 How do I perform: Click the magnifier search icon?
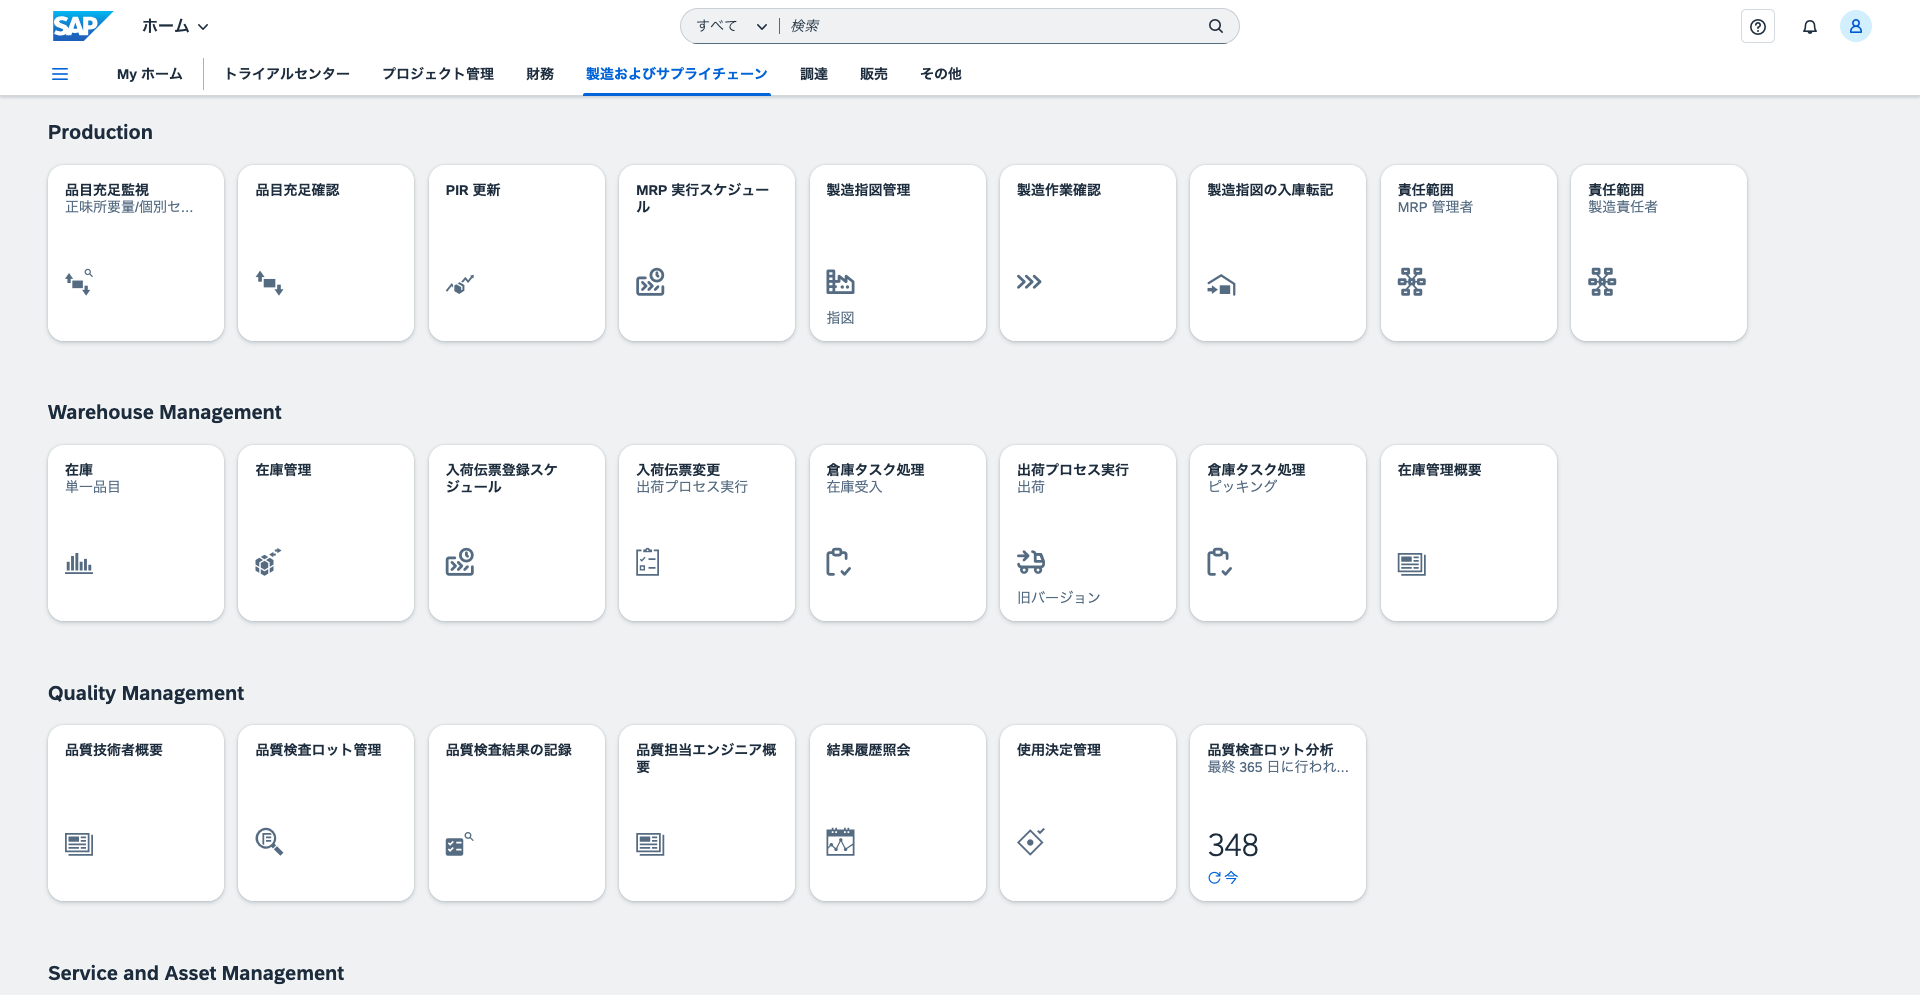tap(1216, 26)
